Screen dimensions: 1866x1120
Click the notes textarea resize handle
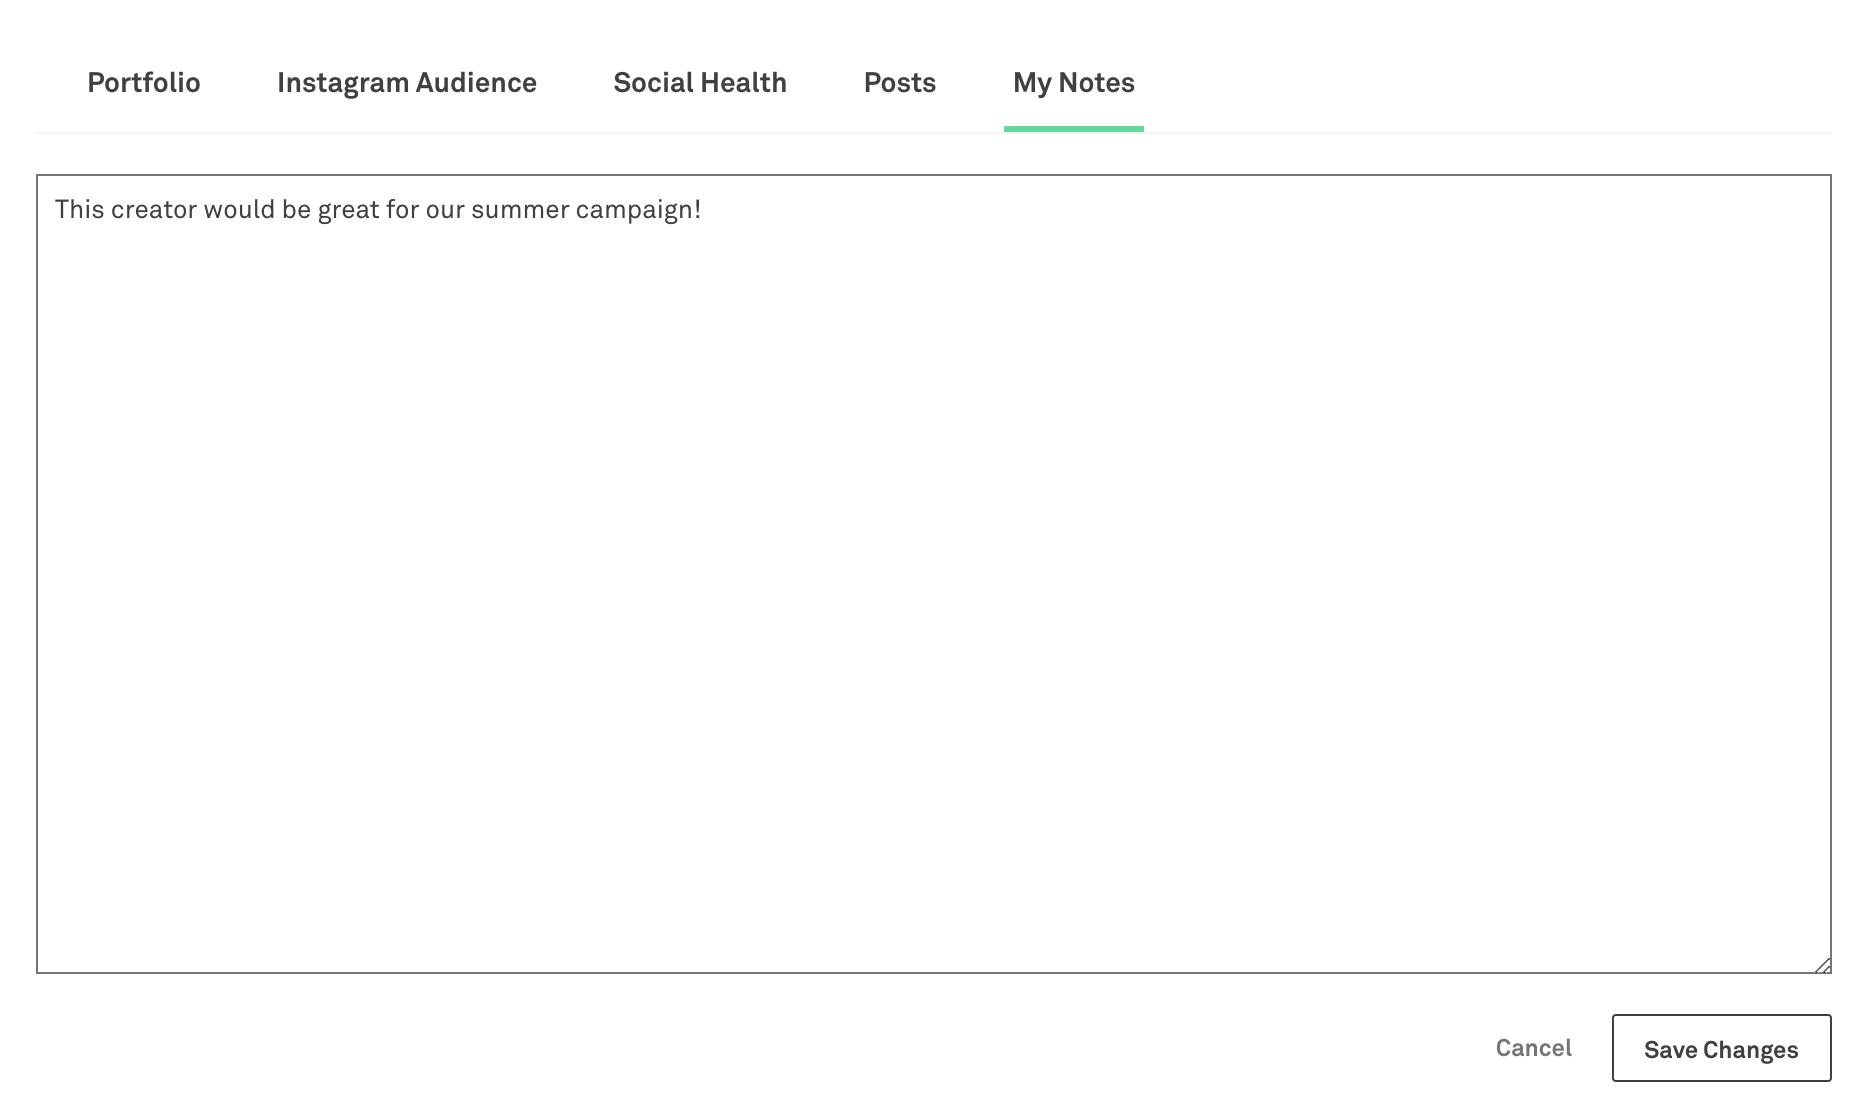(x=1822, y=964)
